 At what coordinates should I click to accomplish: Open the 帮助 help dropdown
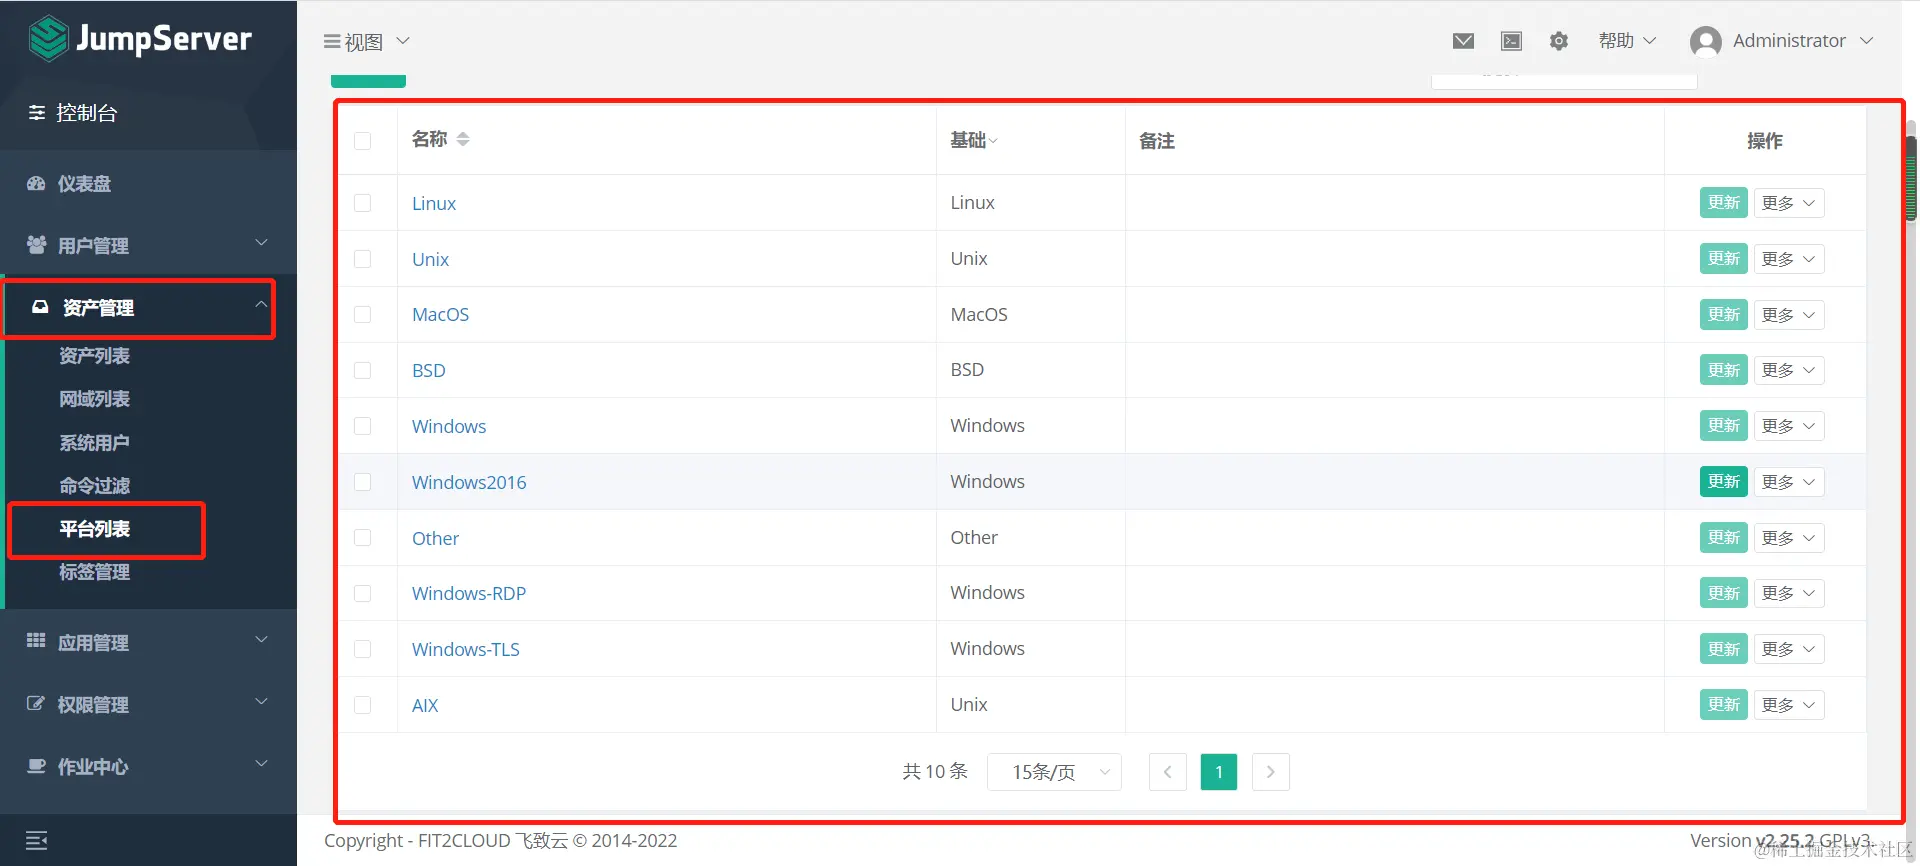1627,41
